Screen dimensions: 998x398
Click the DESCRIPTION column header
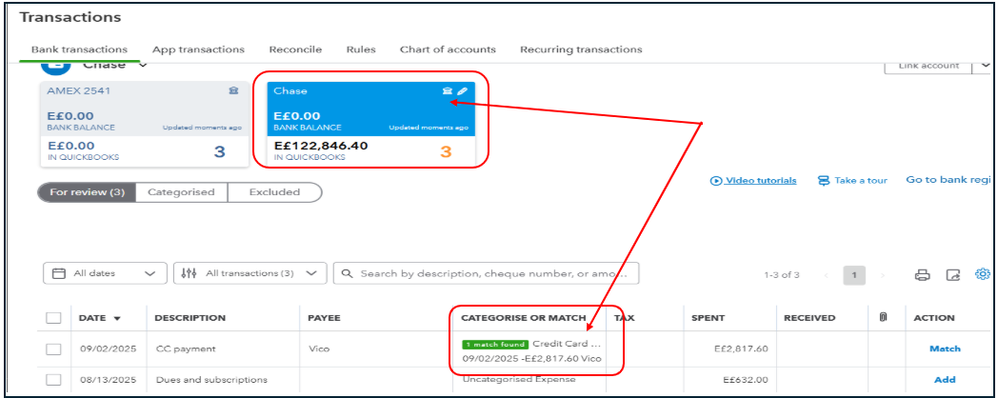pos(190,318)
